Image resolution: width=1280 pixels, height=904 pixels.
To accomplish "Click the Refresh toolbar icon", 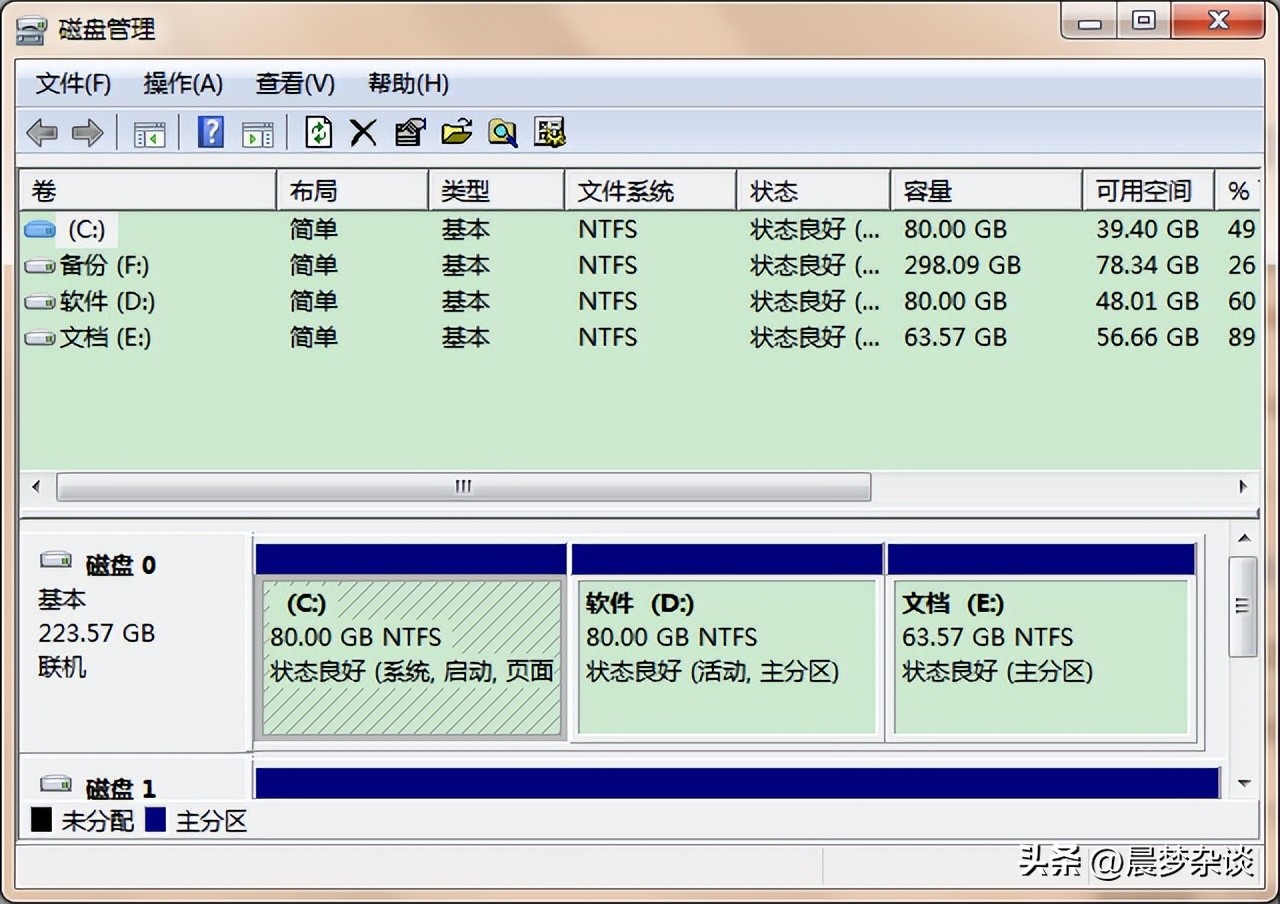I will point(318,132).
